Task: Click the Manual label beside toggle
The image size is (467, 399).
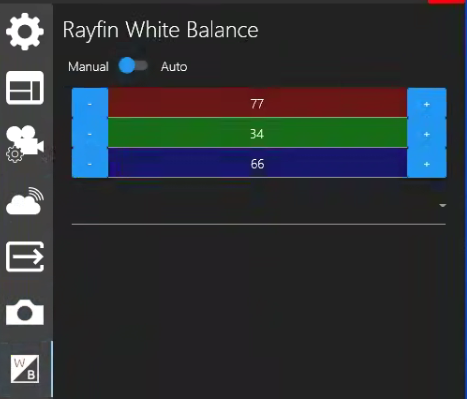Action: tap(88, 67)
